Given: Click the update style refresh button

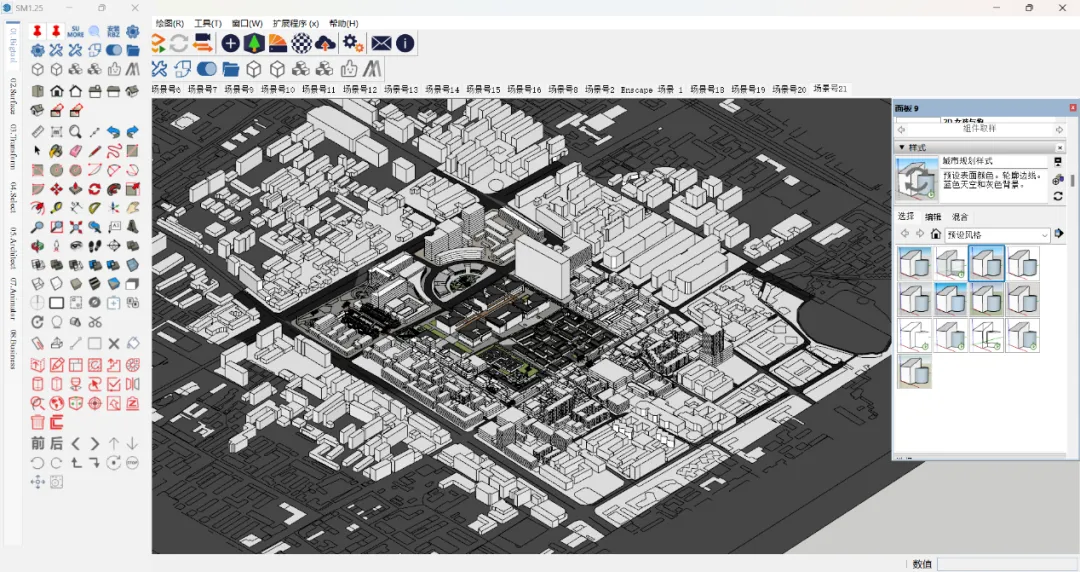Looking at the screenshot, I should [1058, 196].
